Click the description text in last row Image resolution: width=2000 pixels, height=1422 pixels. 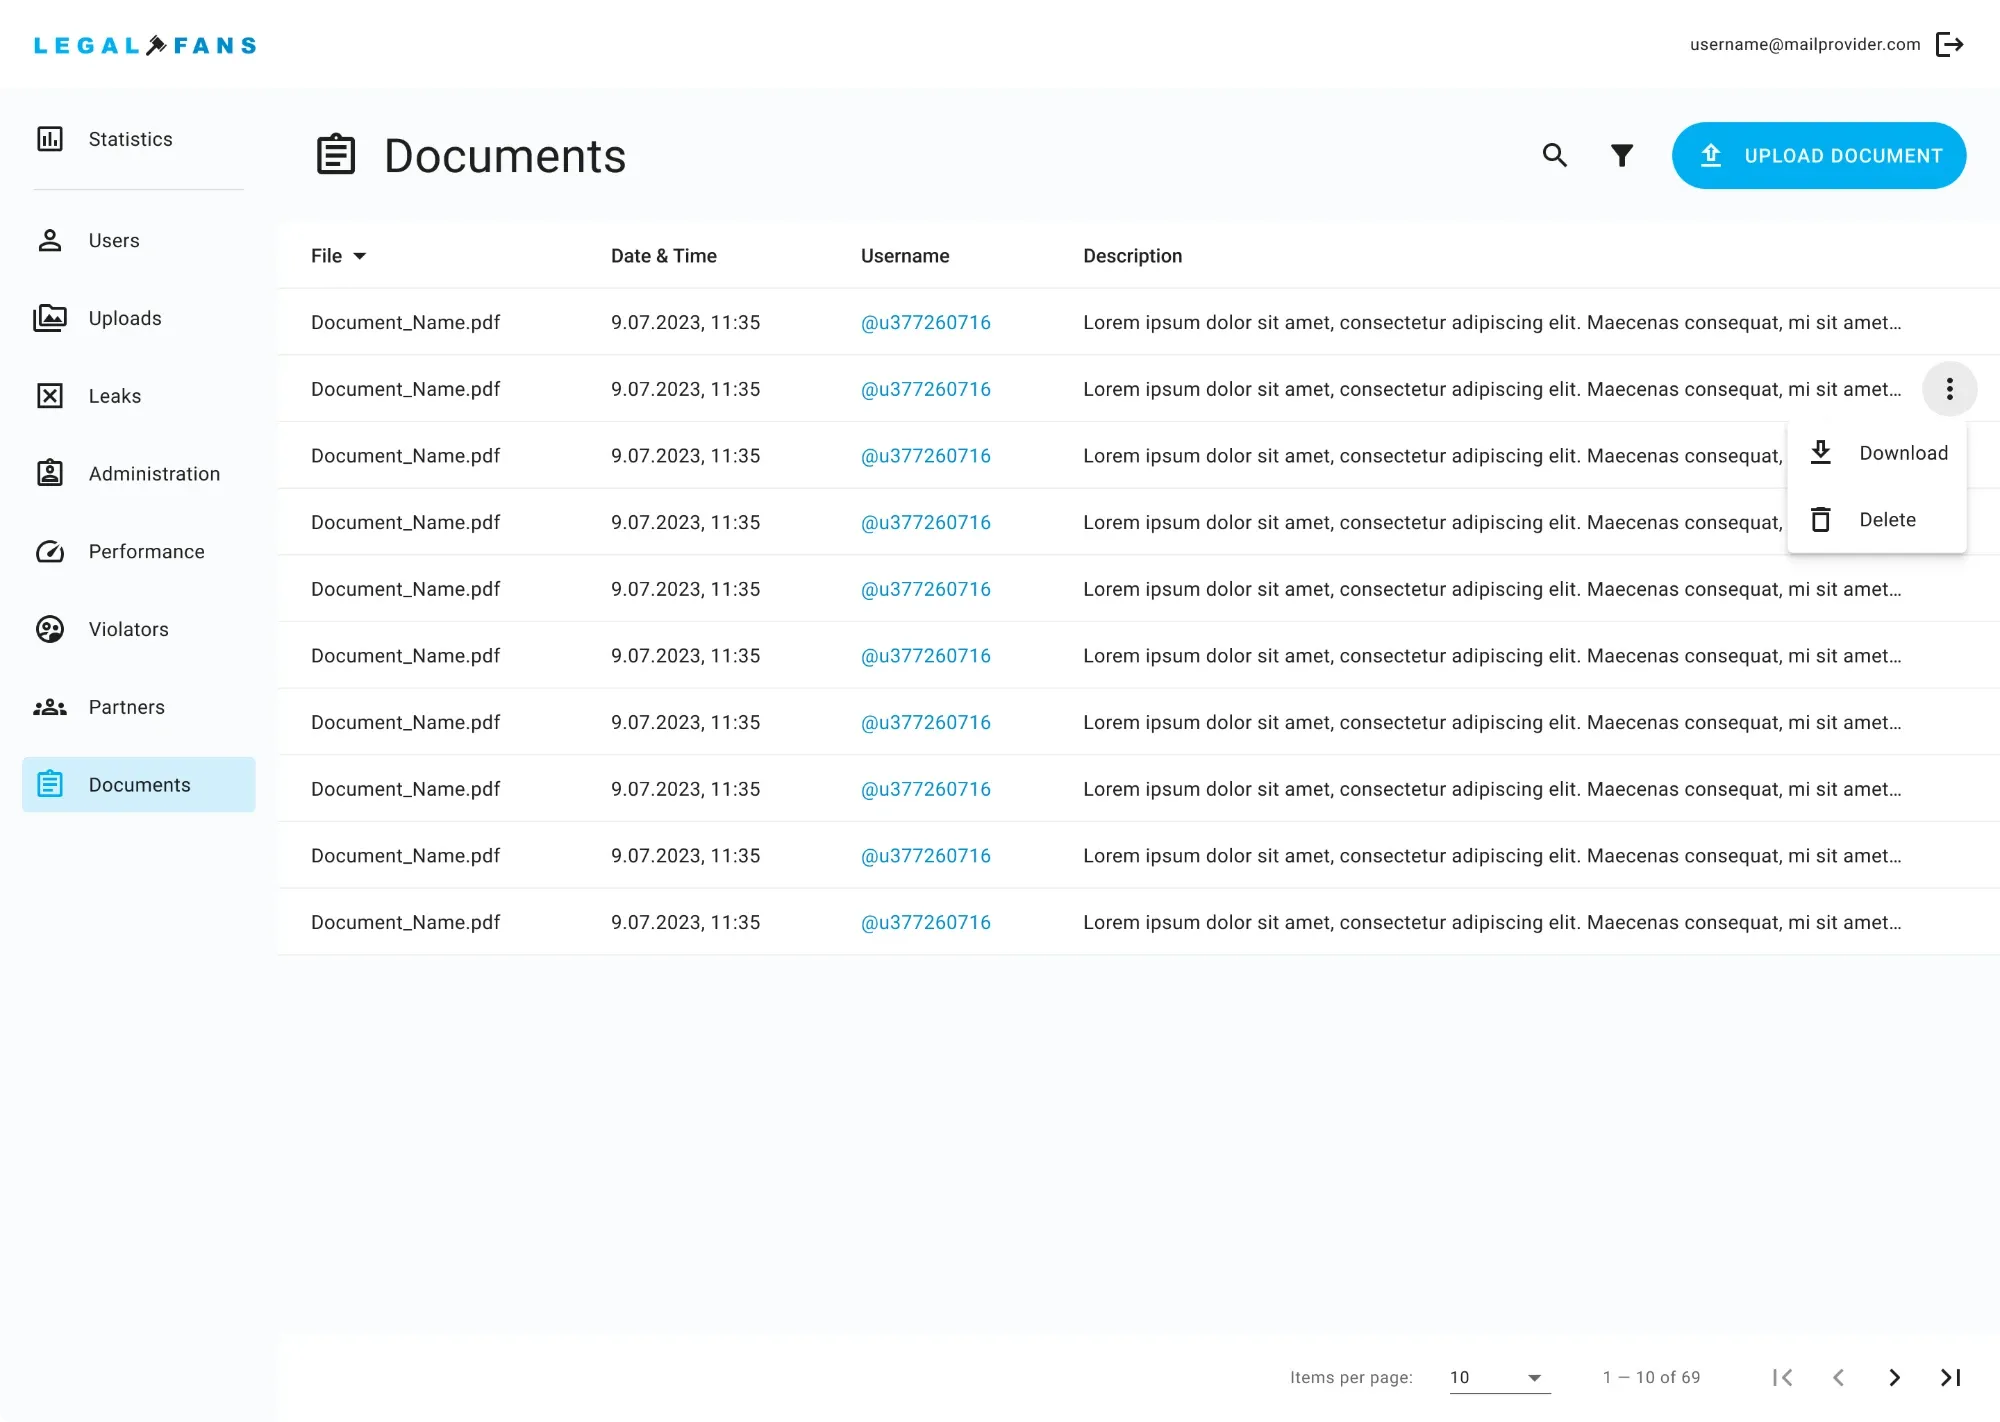1492,922
